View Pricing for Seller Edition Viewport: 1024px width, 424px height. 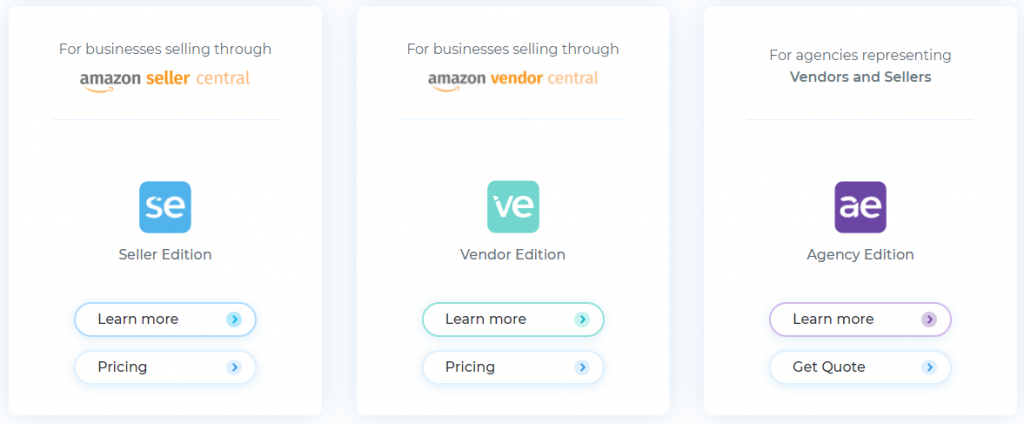click(165, 367)
